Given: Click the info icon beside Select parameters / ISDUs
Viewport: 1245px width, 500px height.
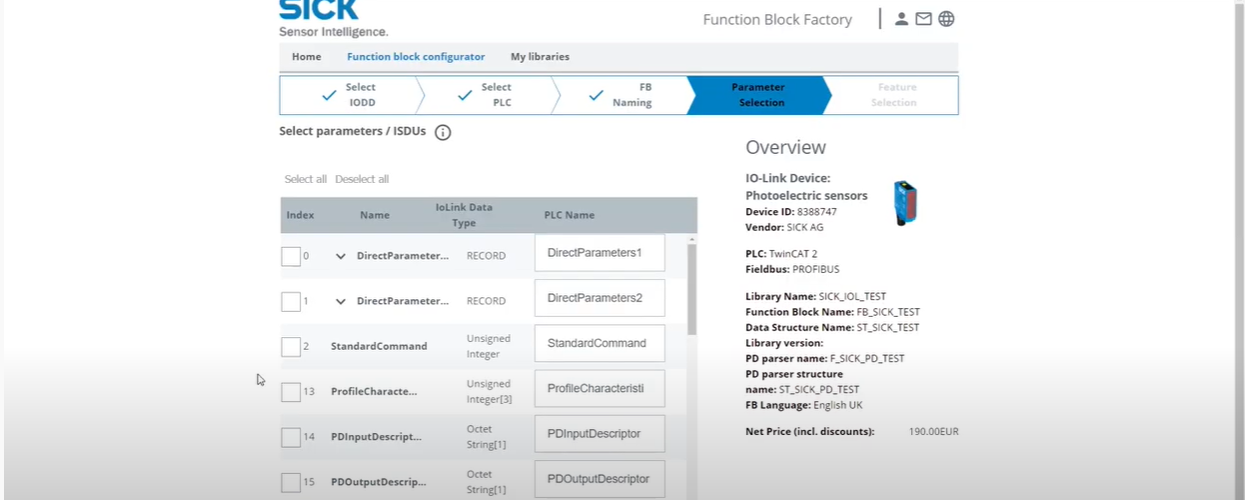Looking at the screenshot, I should (443, 132).
